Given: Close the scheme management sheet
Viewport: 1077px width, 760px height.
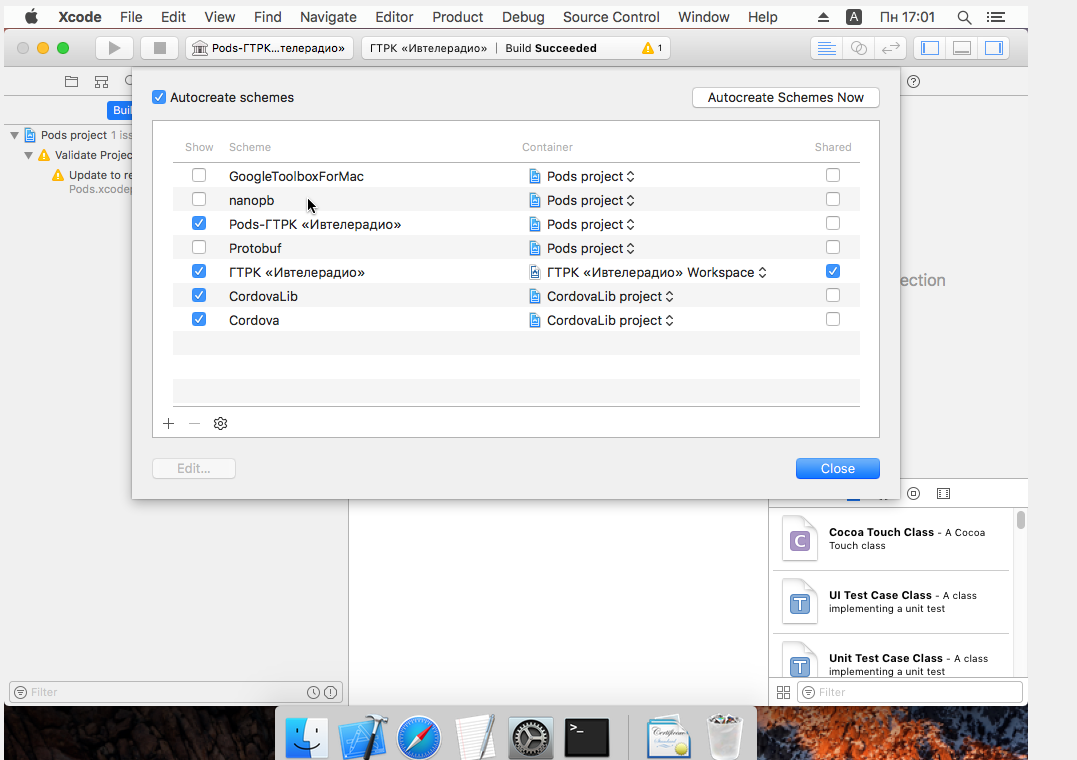Looking at the screenshot, I should click(837, 467).
